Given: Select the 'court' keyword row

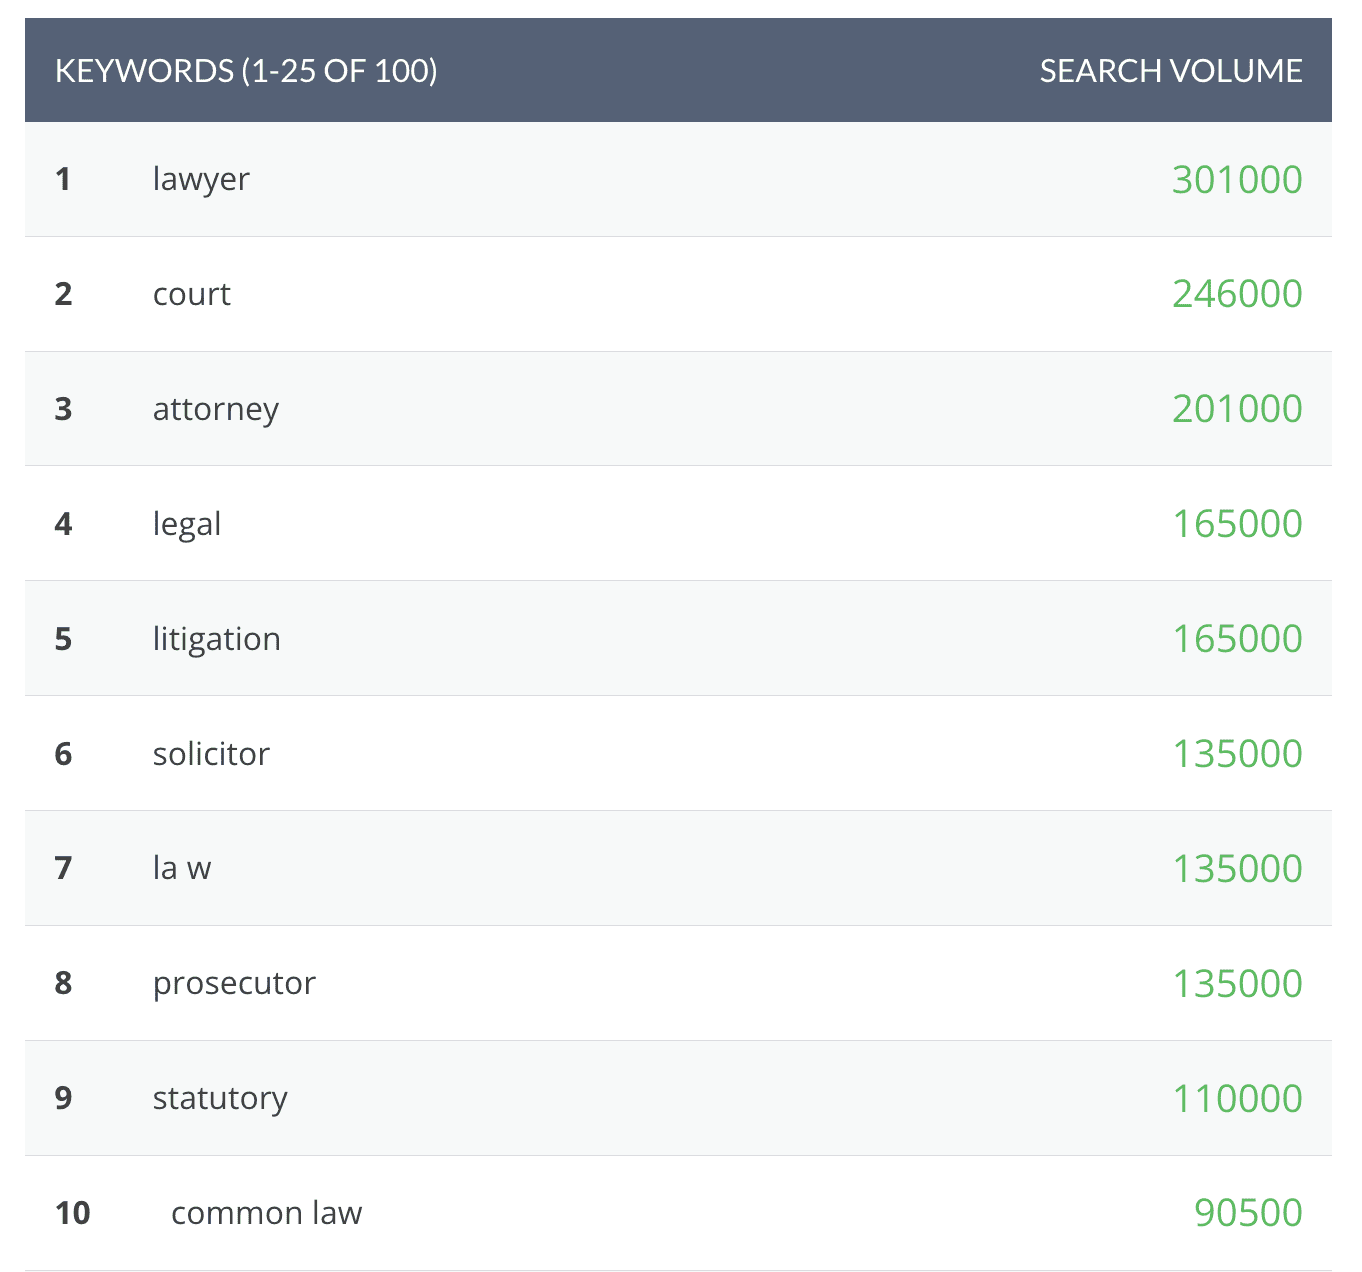Looking at the screenshot, I should coord(191,294).
